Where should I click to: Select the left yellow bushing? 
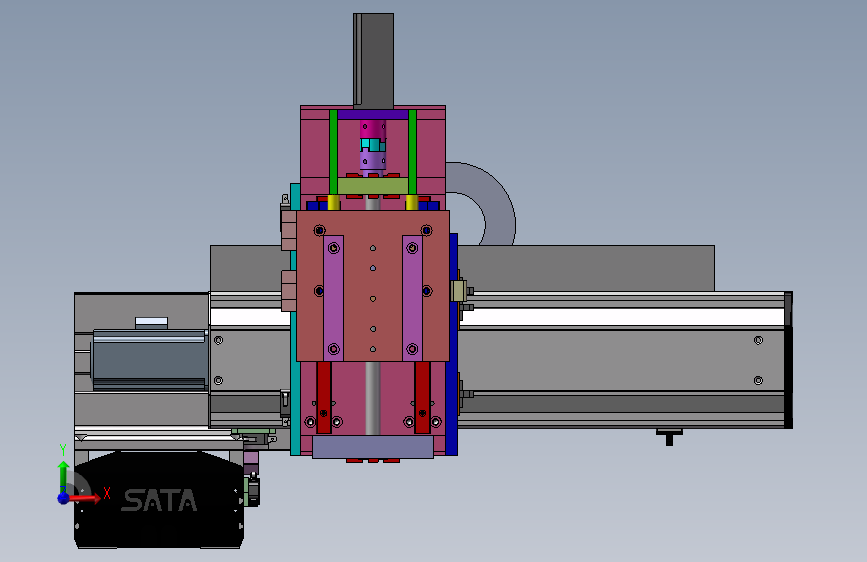tap(333, 202)
